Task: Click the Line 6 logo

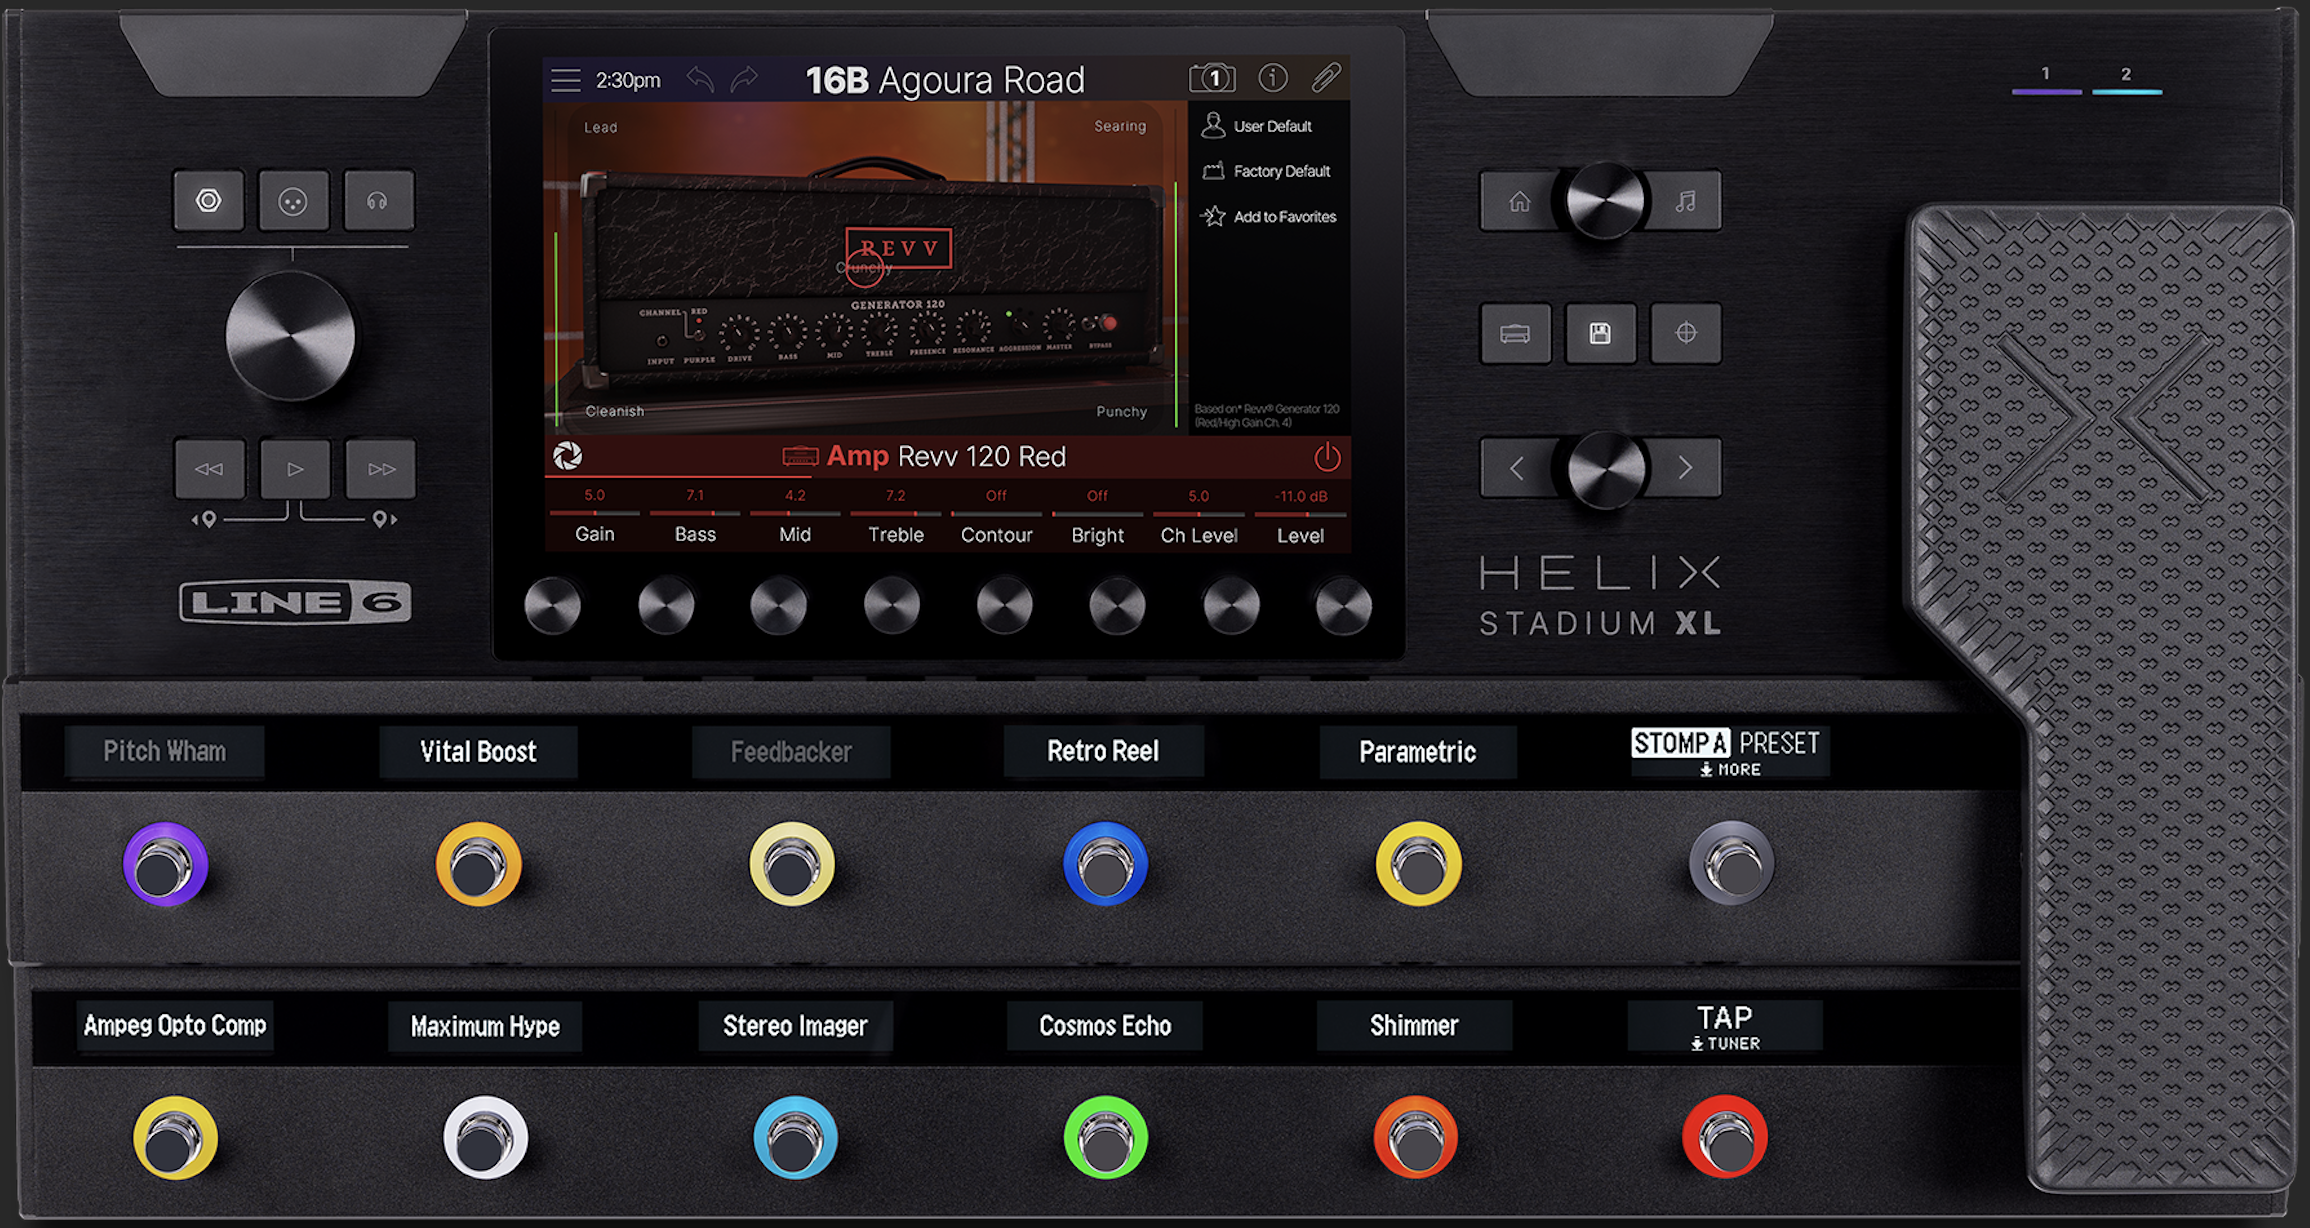Action: (x=295, y=602)
